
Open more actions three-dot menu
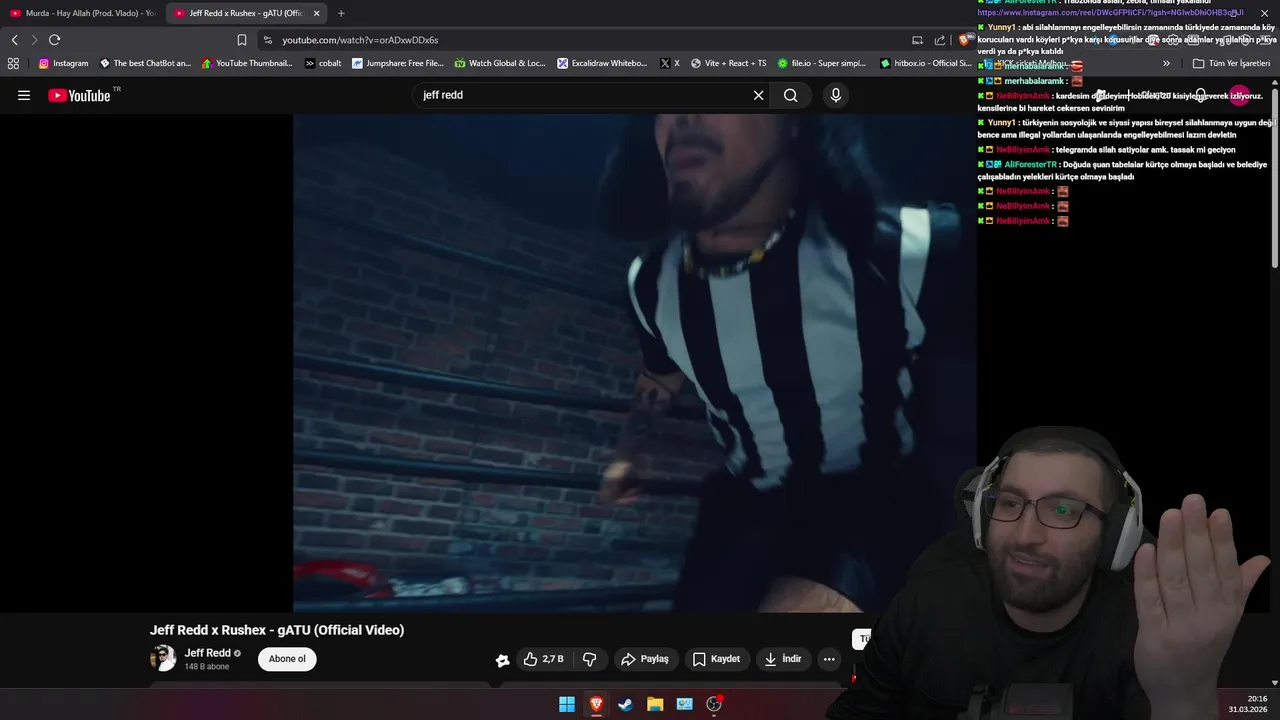coord(829,659)
